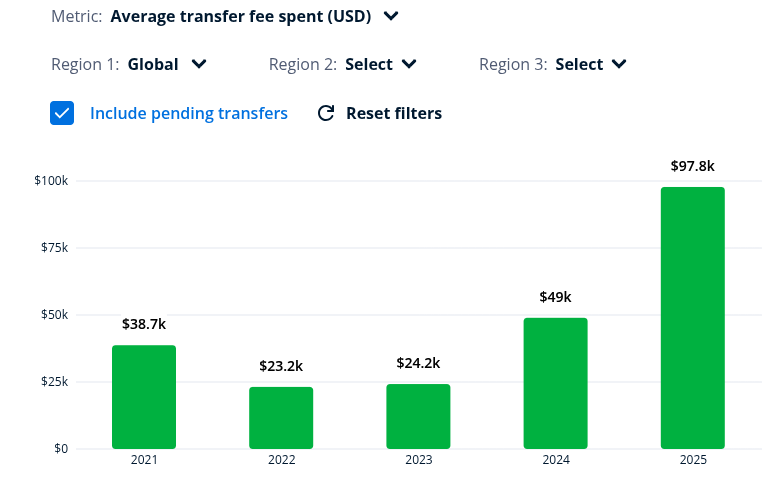773x482 pixels.
Task: Uncheck the Include pending transfers checkbox
Action: [62, 113]
